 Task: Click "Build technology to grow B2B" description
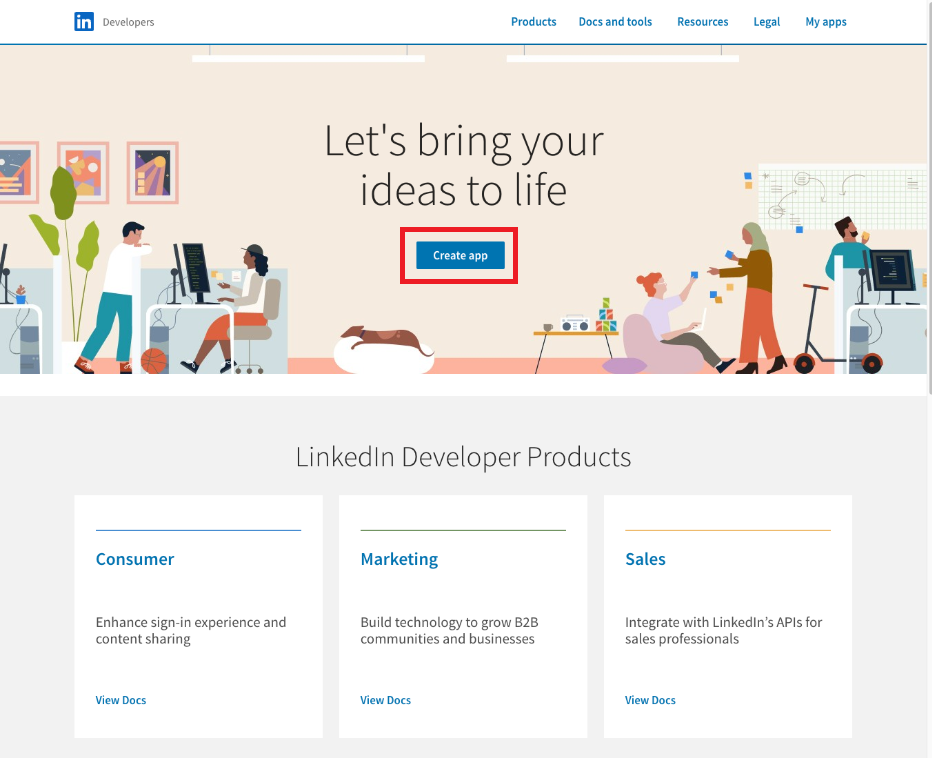(x=449, y=630)
